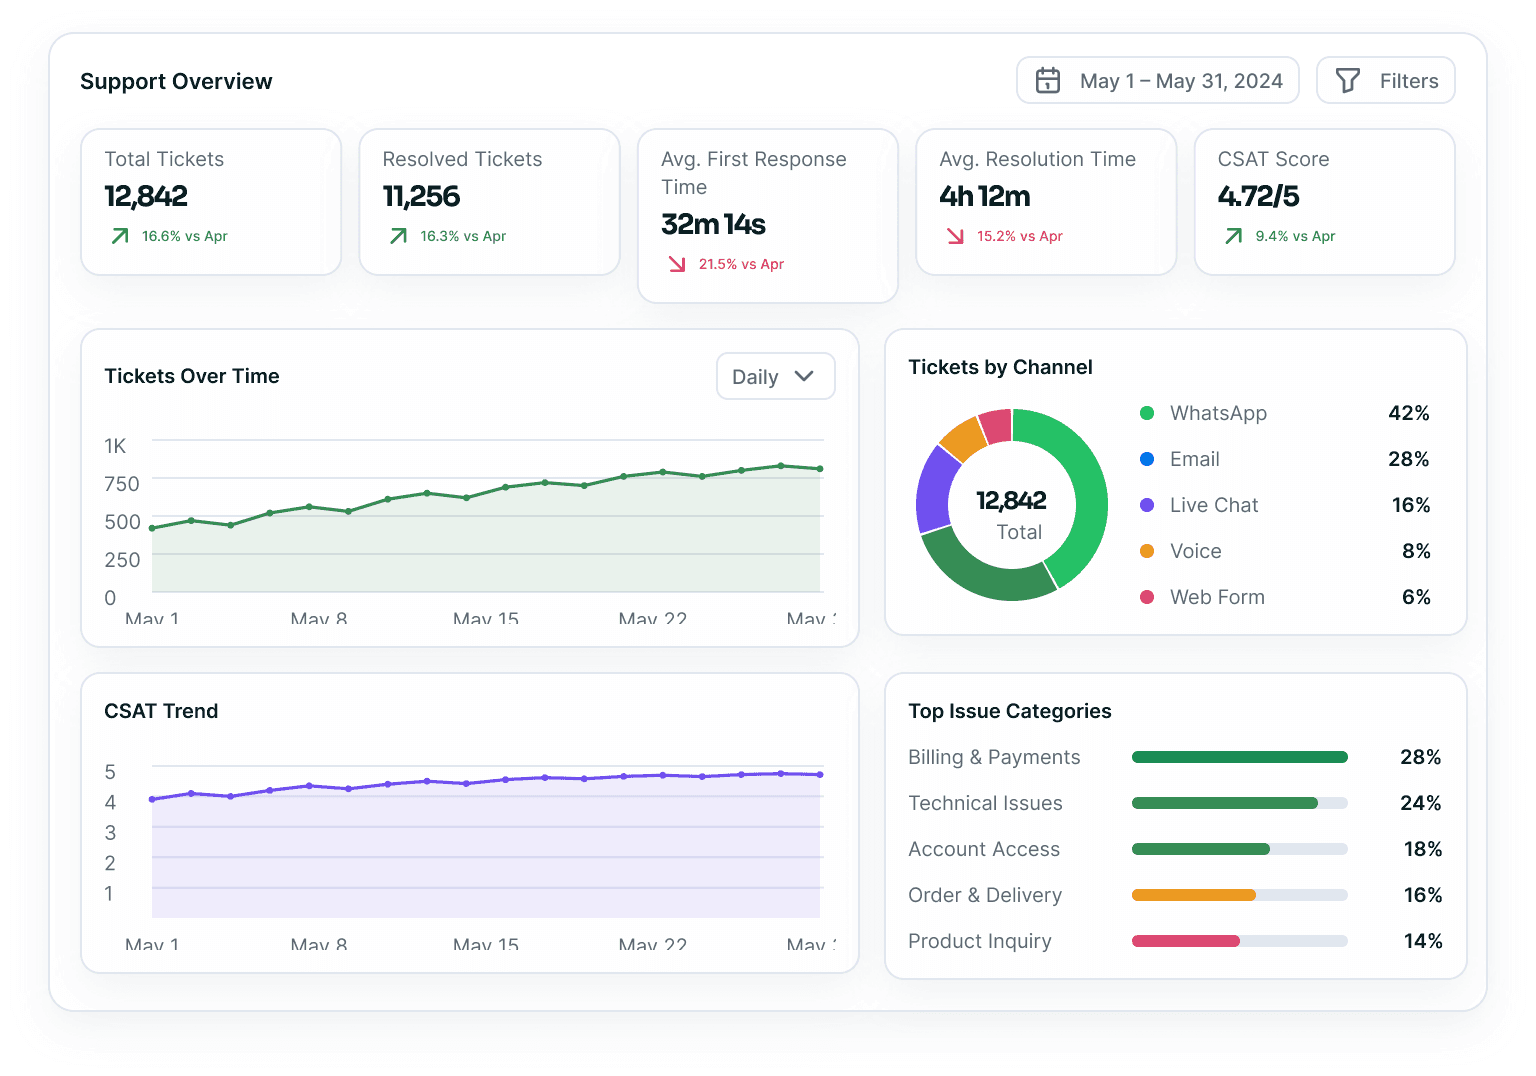This screenshot has height=1076, width=1536.
Task: Open the May 1 – May 31, 2024 date picker
Action: pyautogui.click(x=1157, y=80)
